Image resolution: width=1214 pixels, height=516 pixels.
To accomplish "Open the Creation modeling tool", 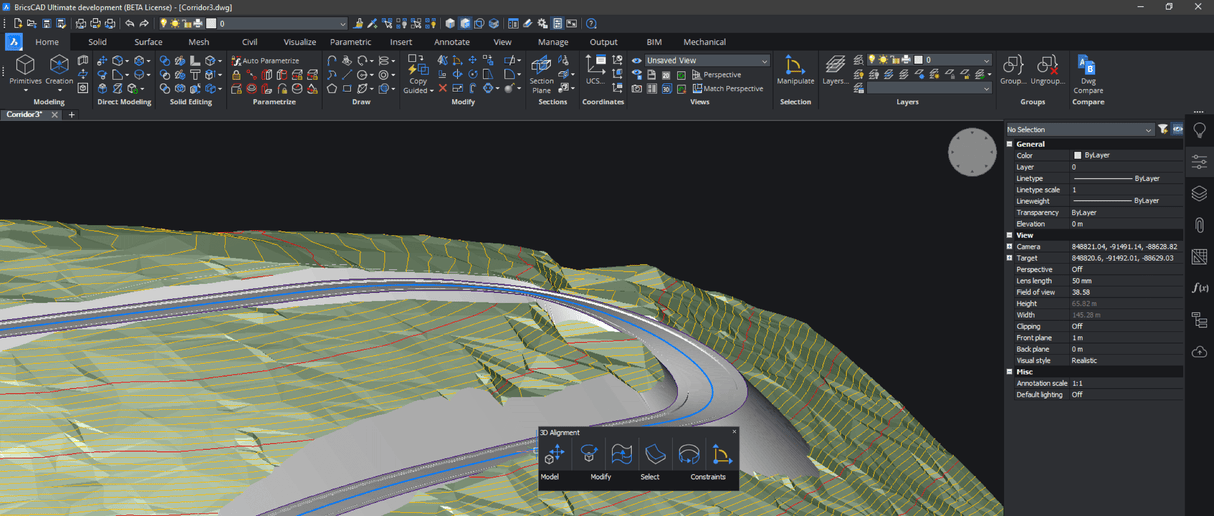I will pos(59,72).
